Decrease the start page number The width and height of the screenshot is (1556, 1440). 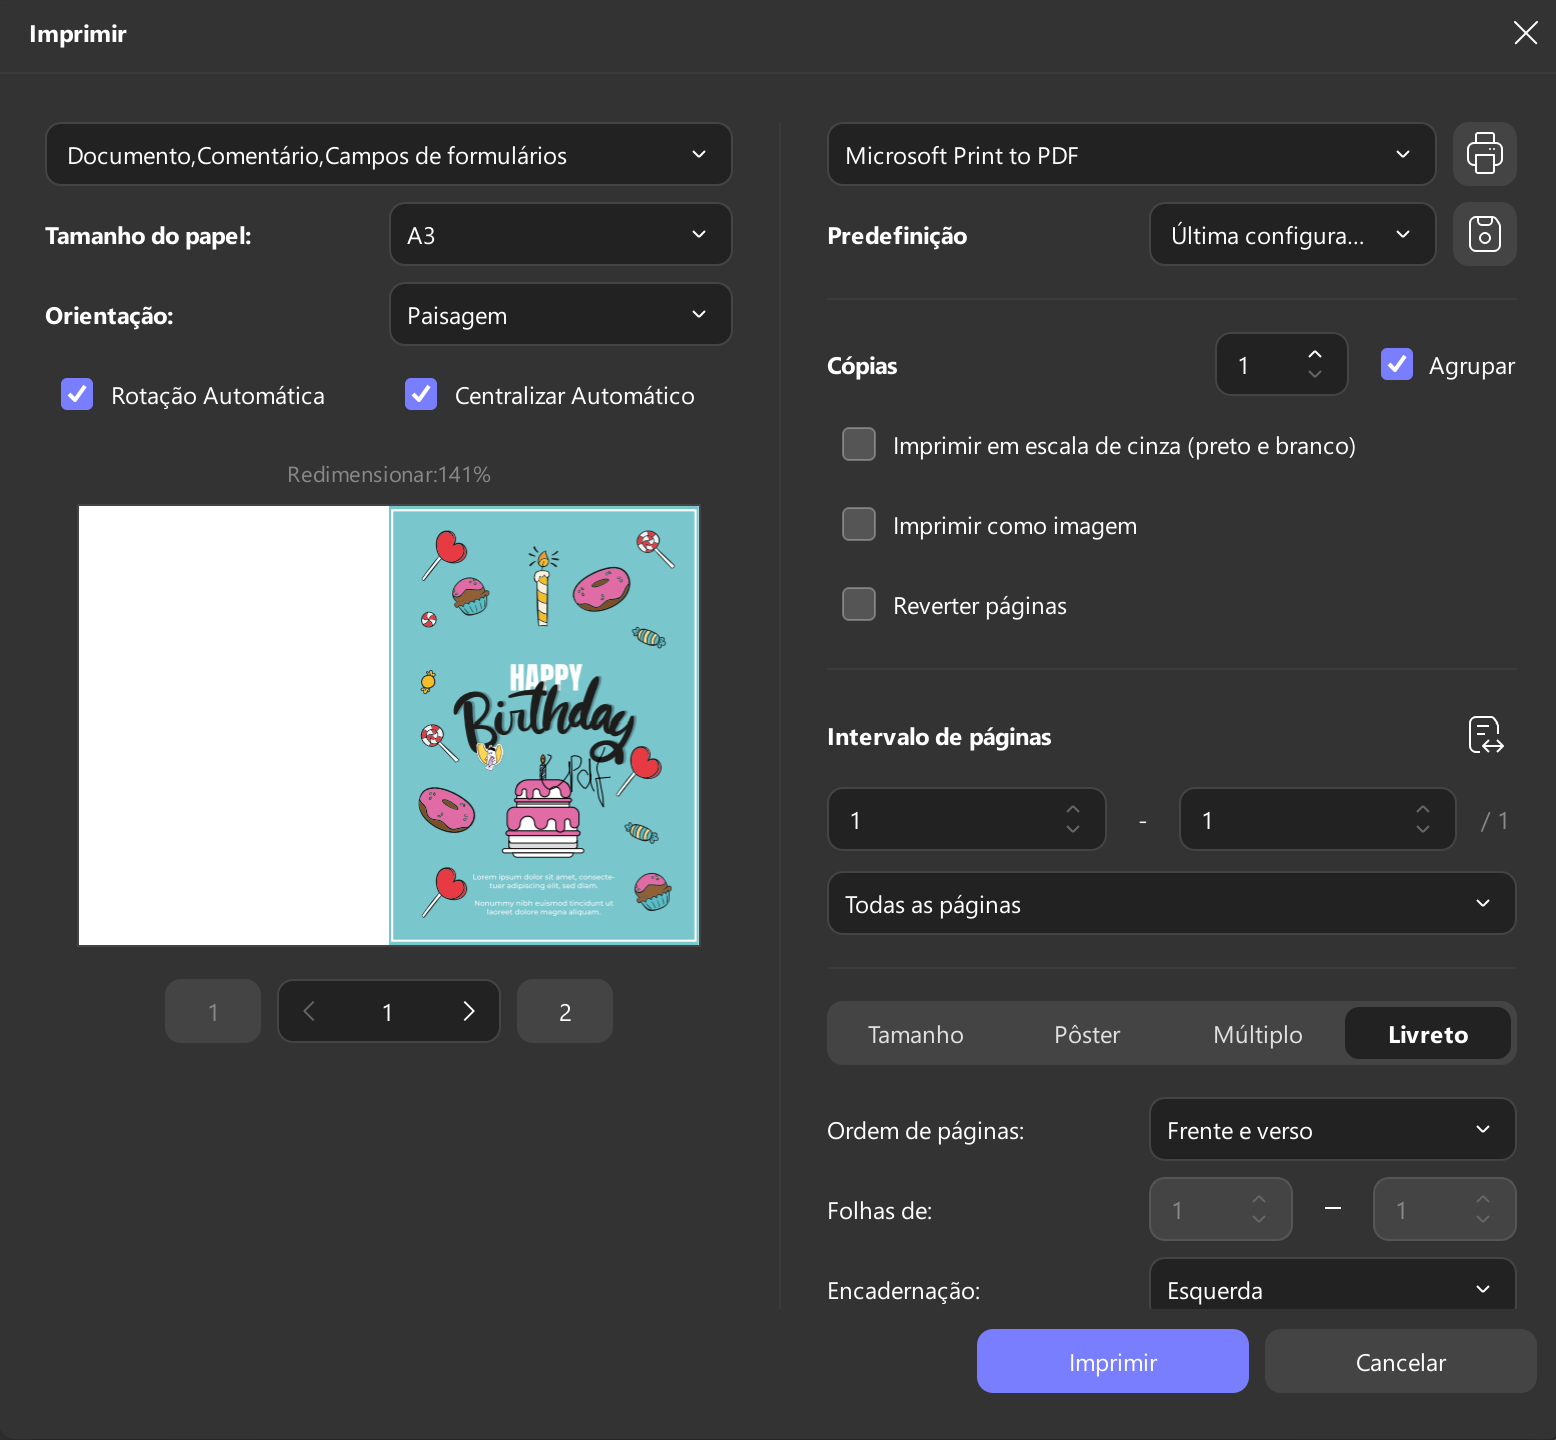(1073, 829)
